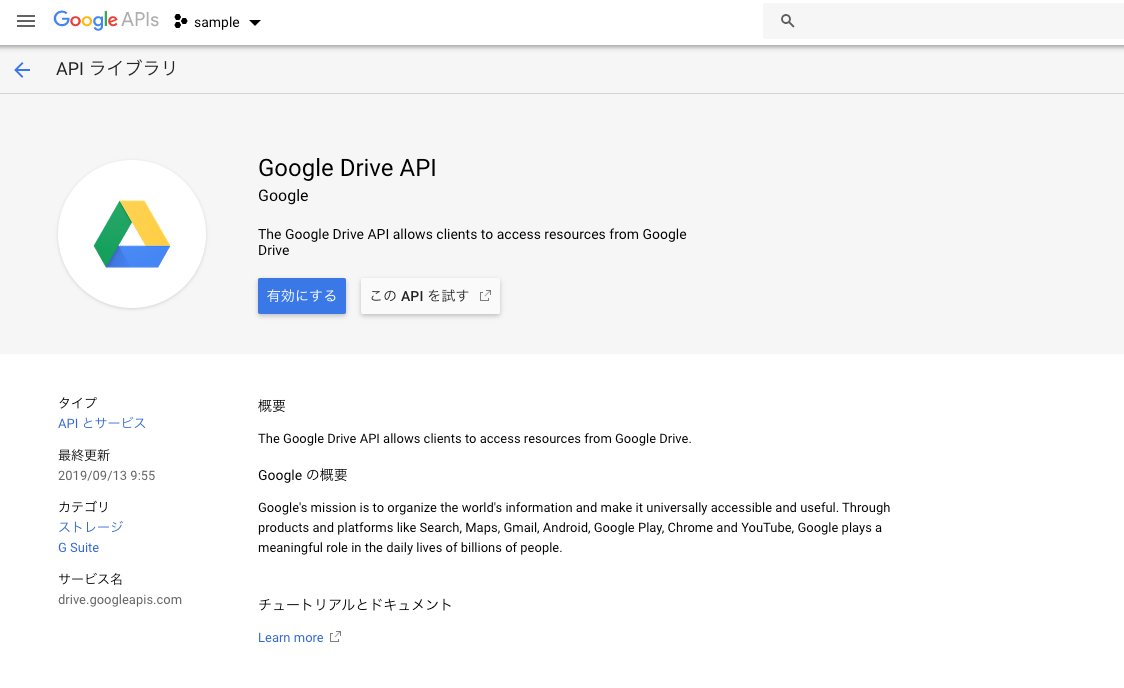Open the G Suite category link
Viewport: 1124px width, 688px height.
[79, 548]
